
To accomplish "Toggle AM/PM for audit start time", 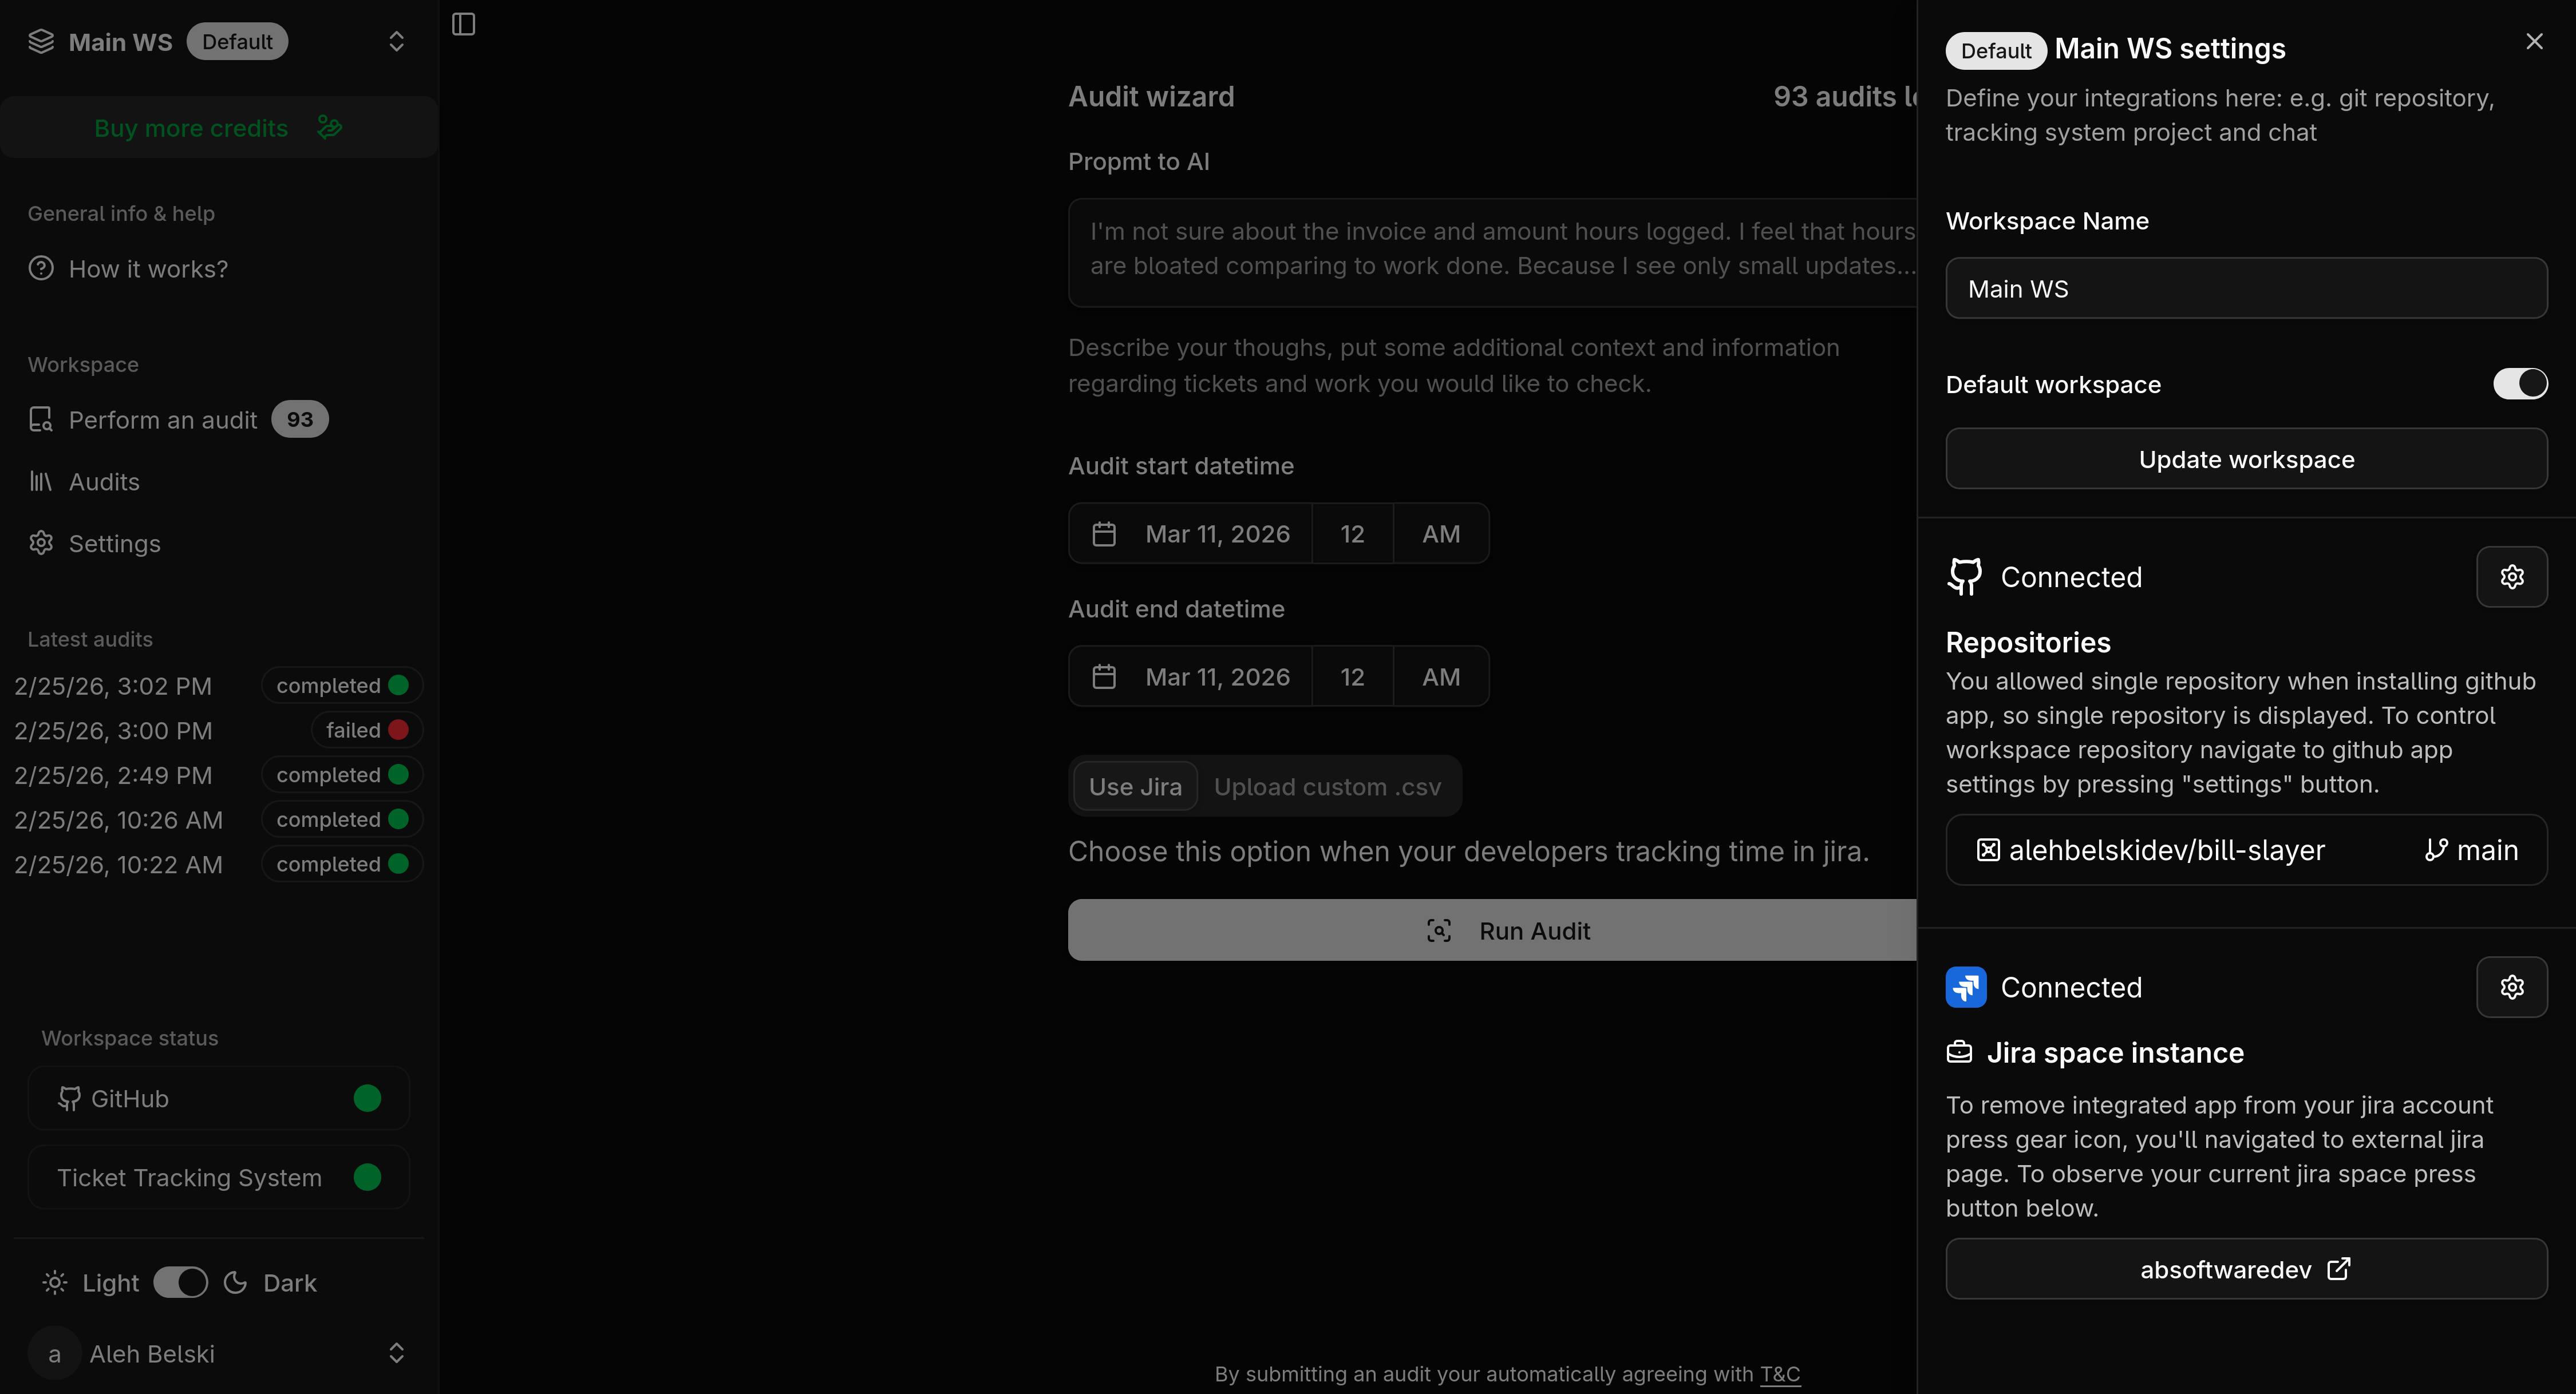I will (1440, 534).
